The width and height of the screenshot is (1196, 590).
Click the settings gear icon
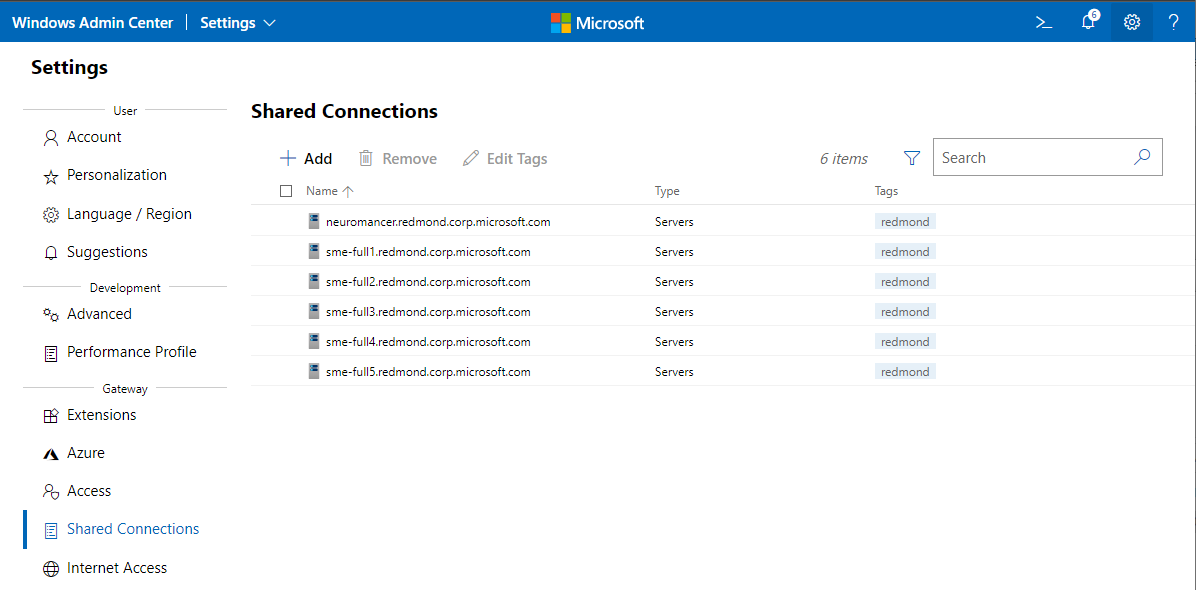click(x=1132, y=22)
